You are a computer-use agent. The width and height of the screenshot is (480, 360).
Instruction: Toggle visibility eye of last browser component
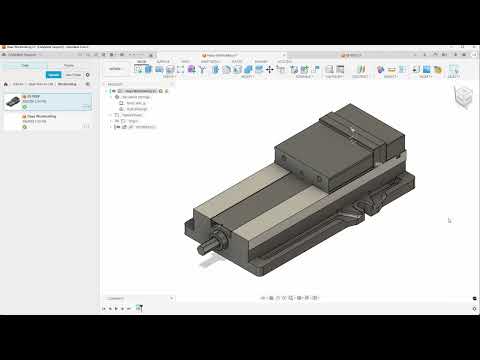118,127
